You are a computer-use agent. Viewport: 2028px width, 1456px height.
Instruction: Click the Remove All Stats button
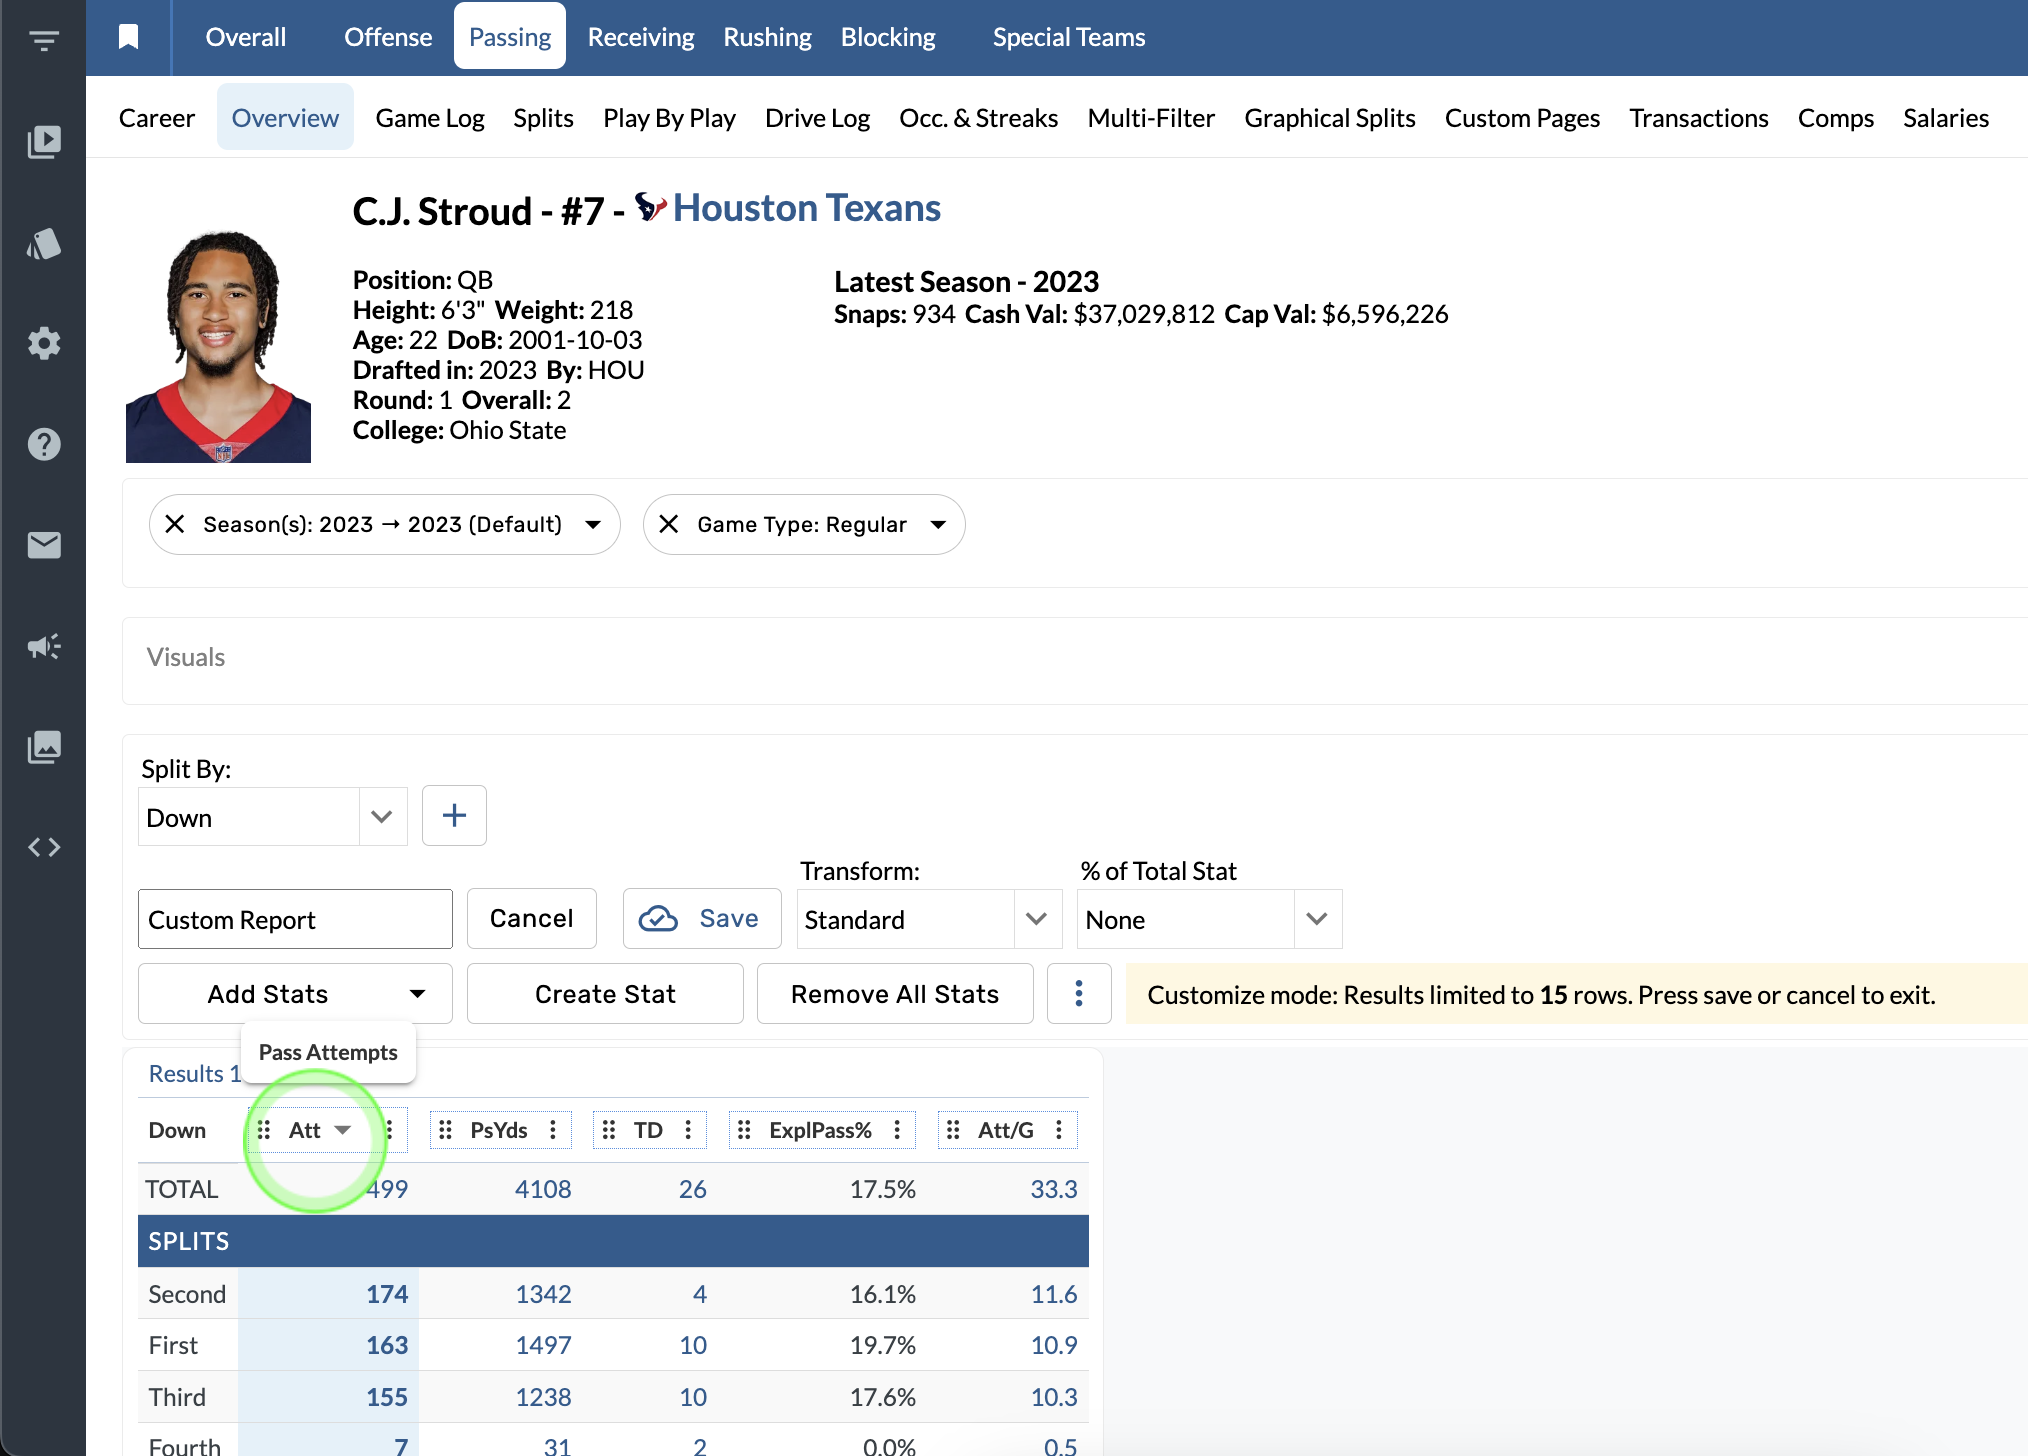pos(894,994)
